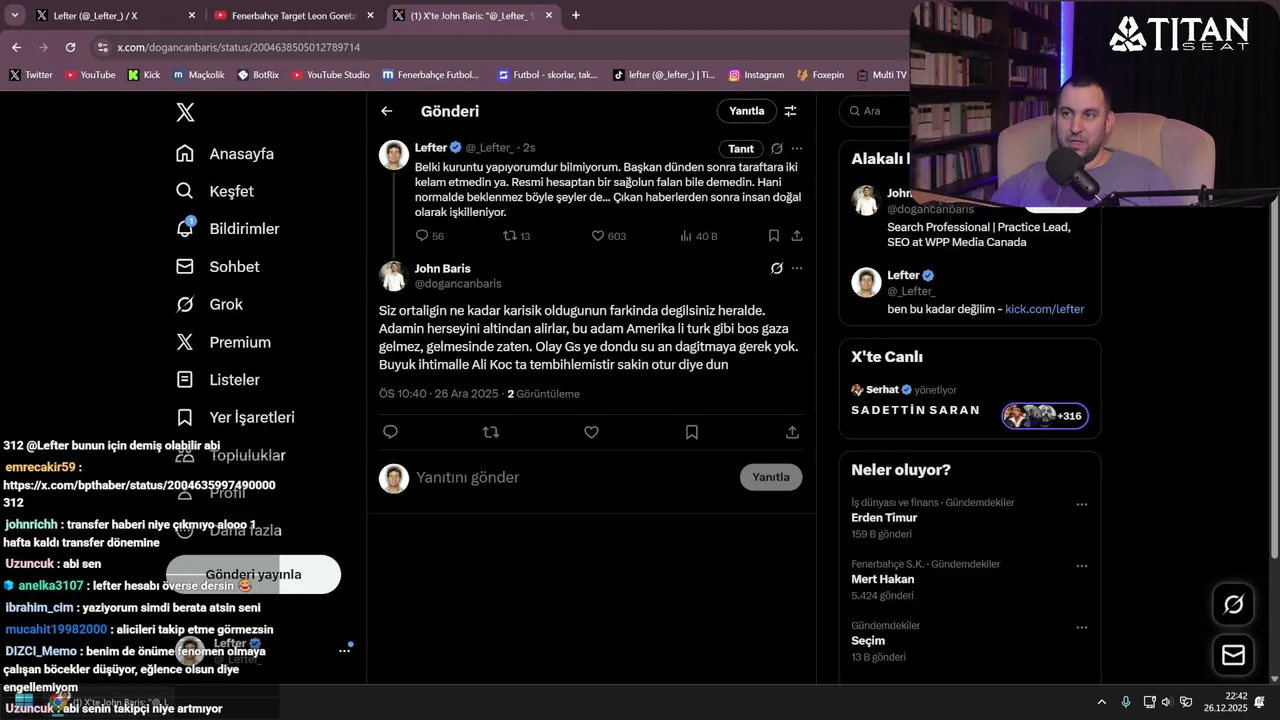Image resolution: width=1280 pixels, height=720 pixels.
Task: Open Kick bookmark
Action: click(x=144, y=75)
